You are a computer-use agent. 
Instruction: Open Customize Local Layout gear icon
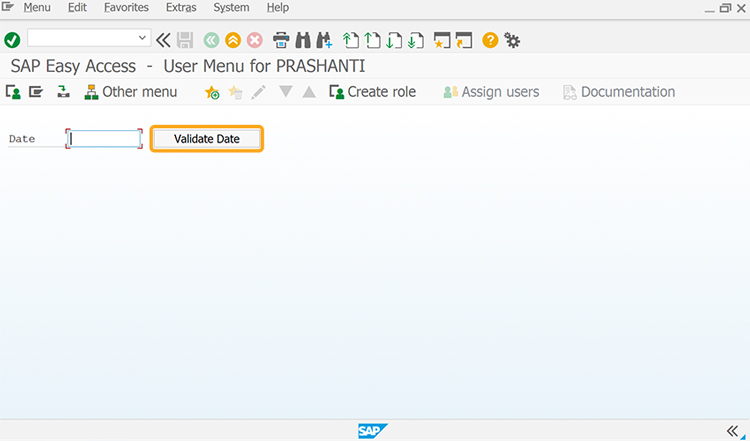pyautogui.click(x=512, y=40)
